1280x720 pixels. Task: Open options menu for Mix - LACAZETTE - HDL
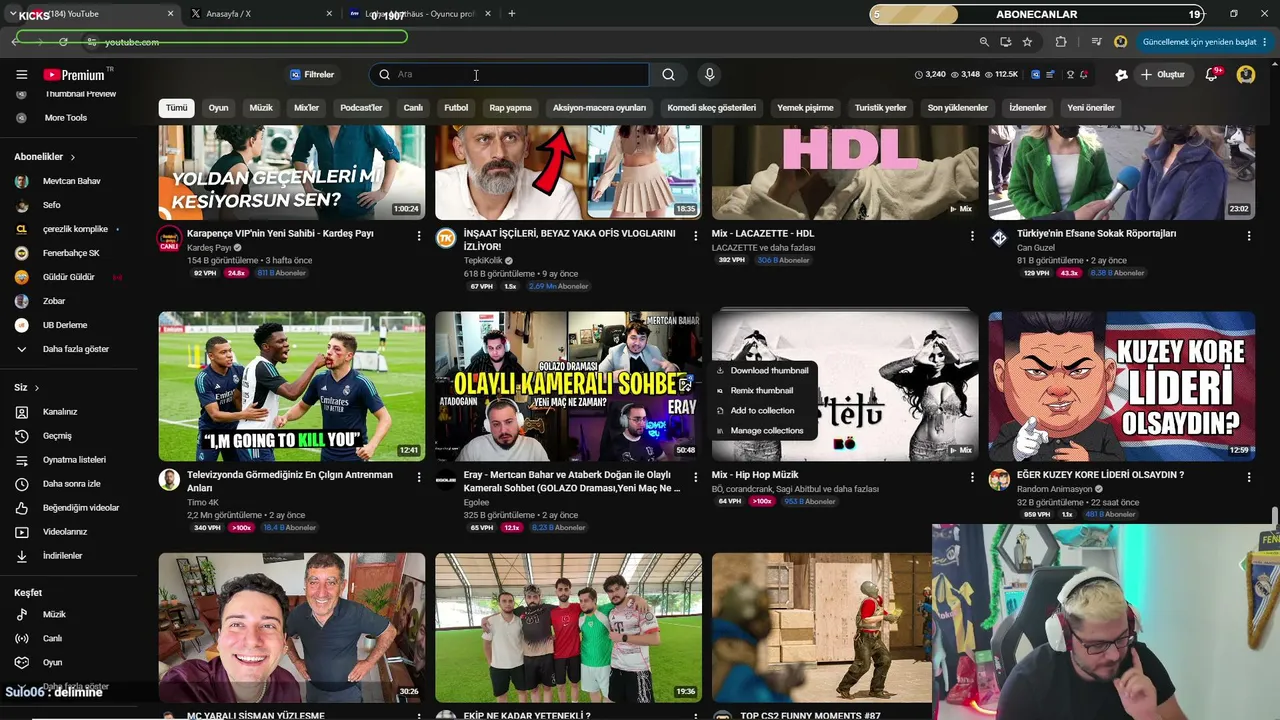(972, 236)
